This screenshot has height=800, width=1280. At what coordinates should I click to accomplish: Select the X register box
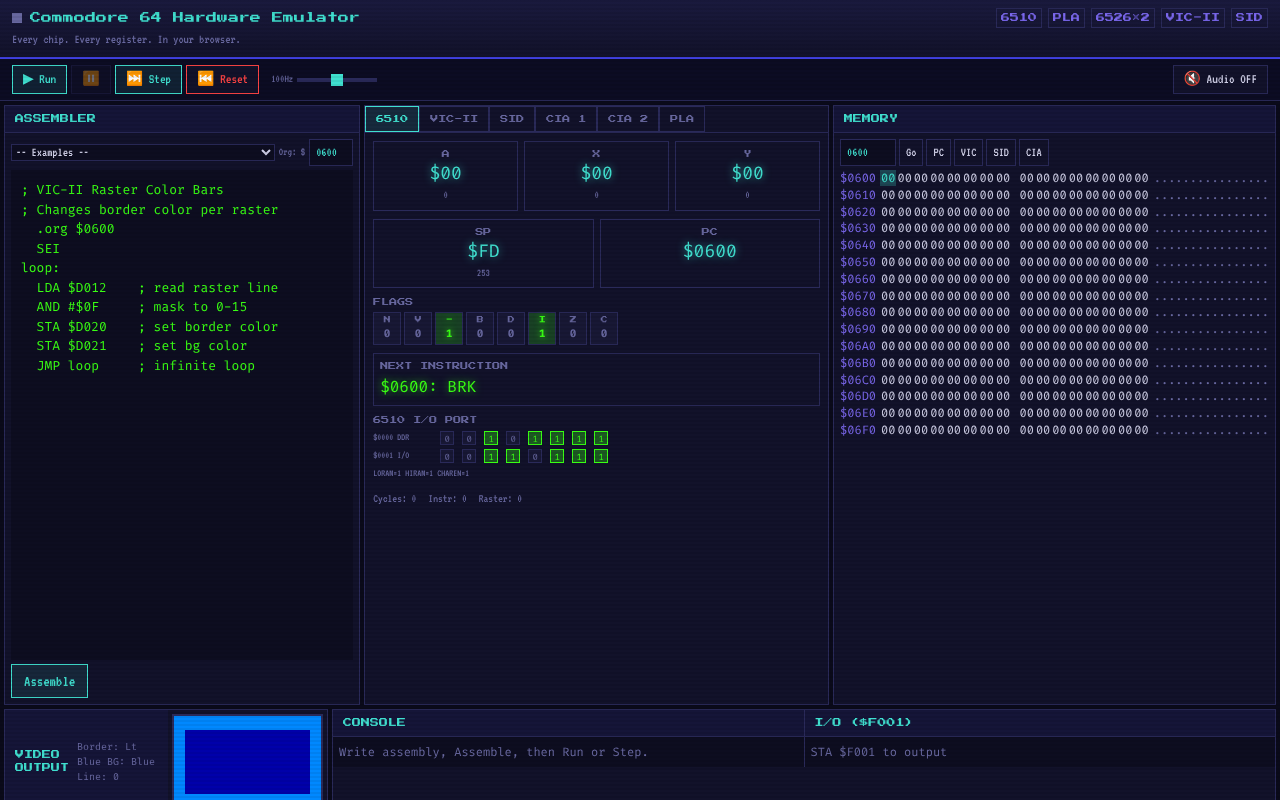point(596,176)
